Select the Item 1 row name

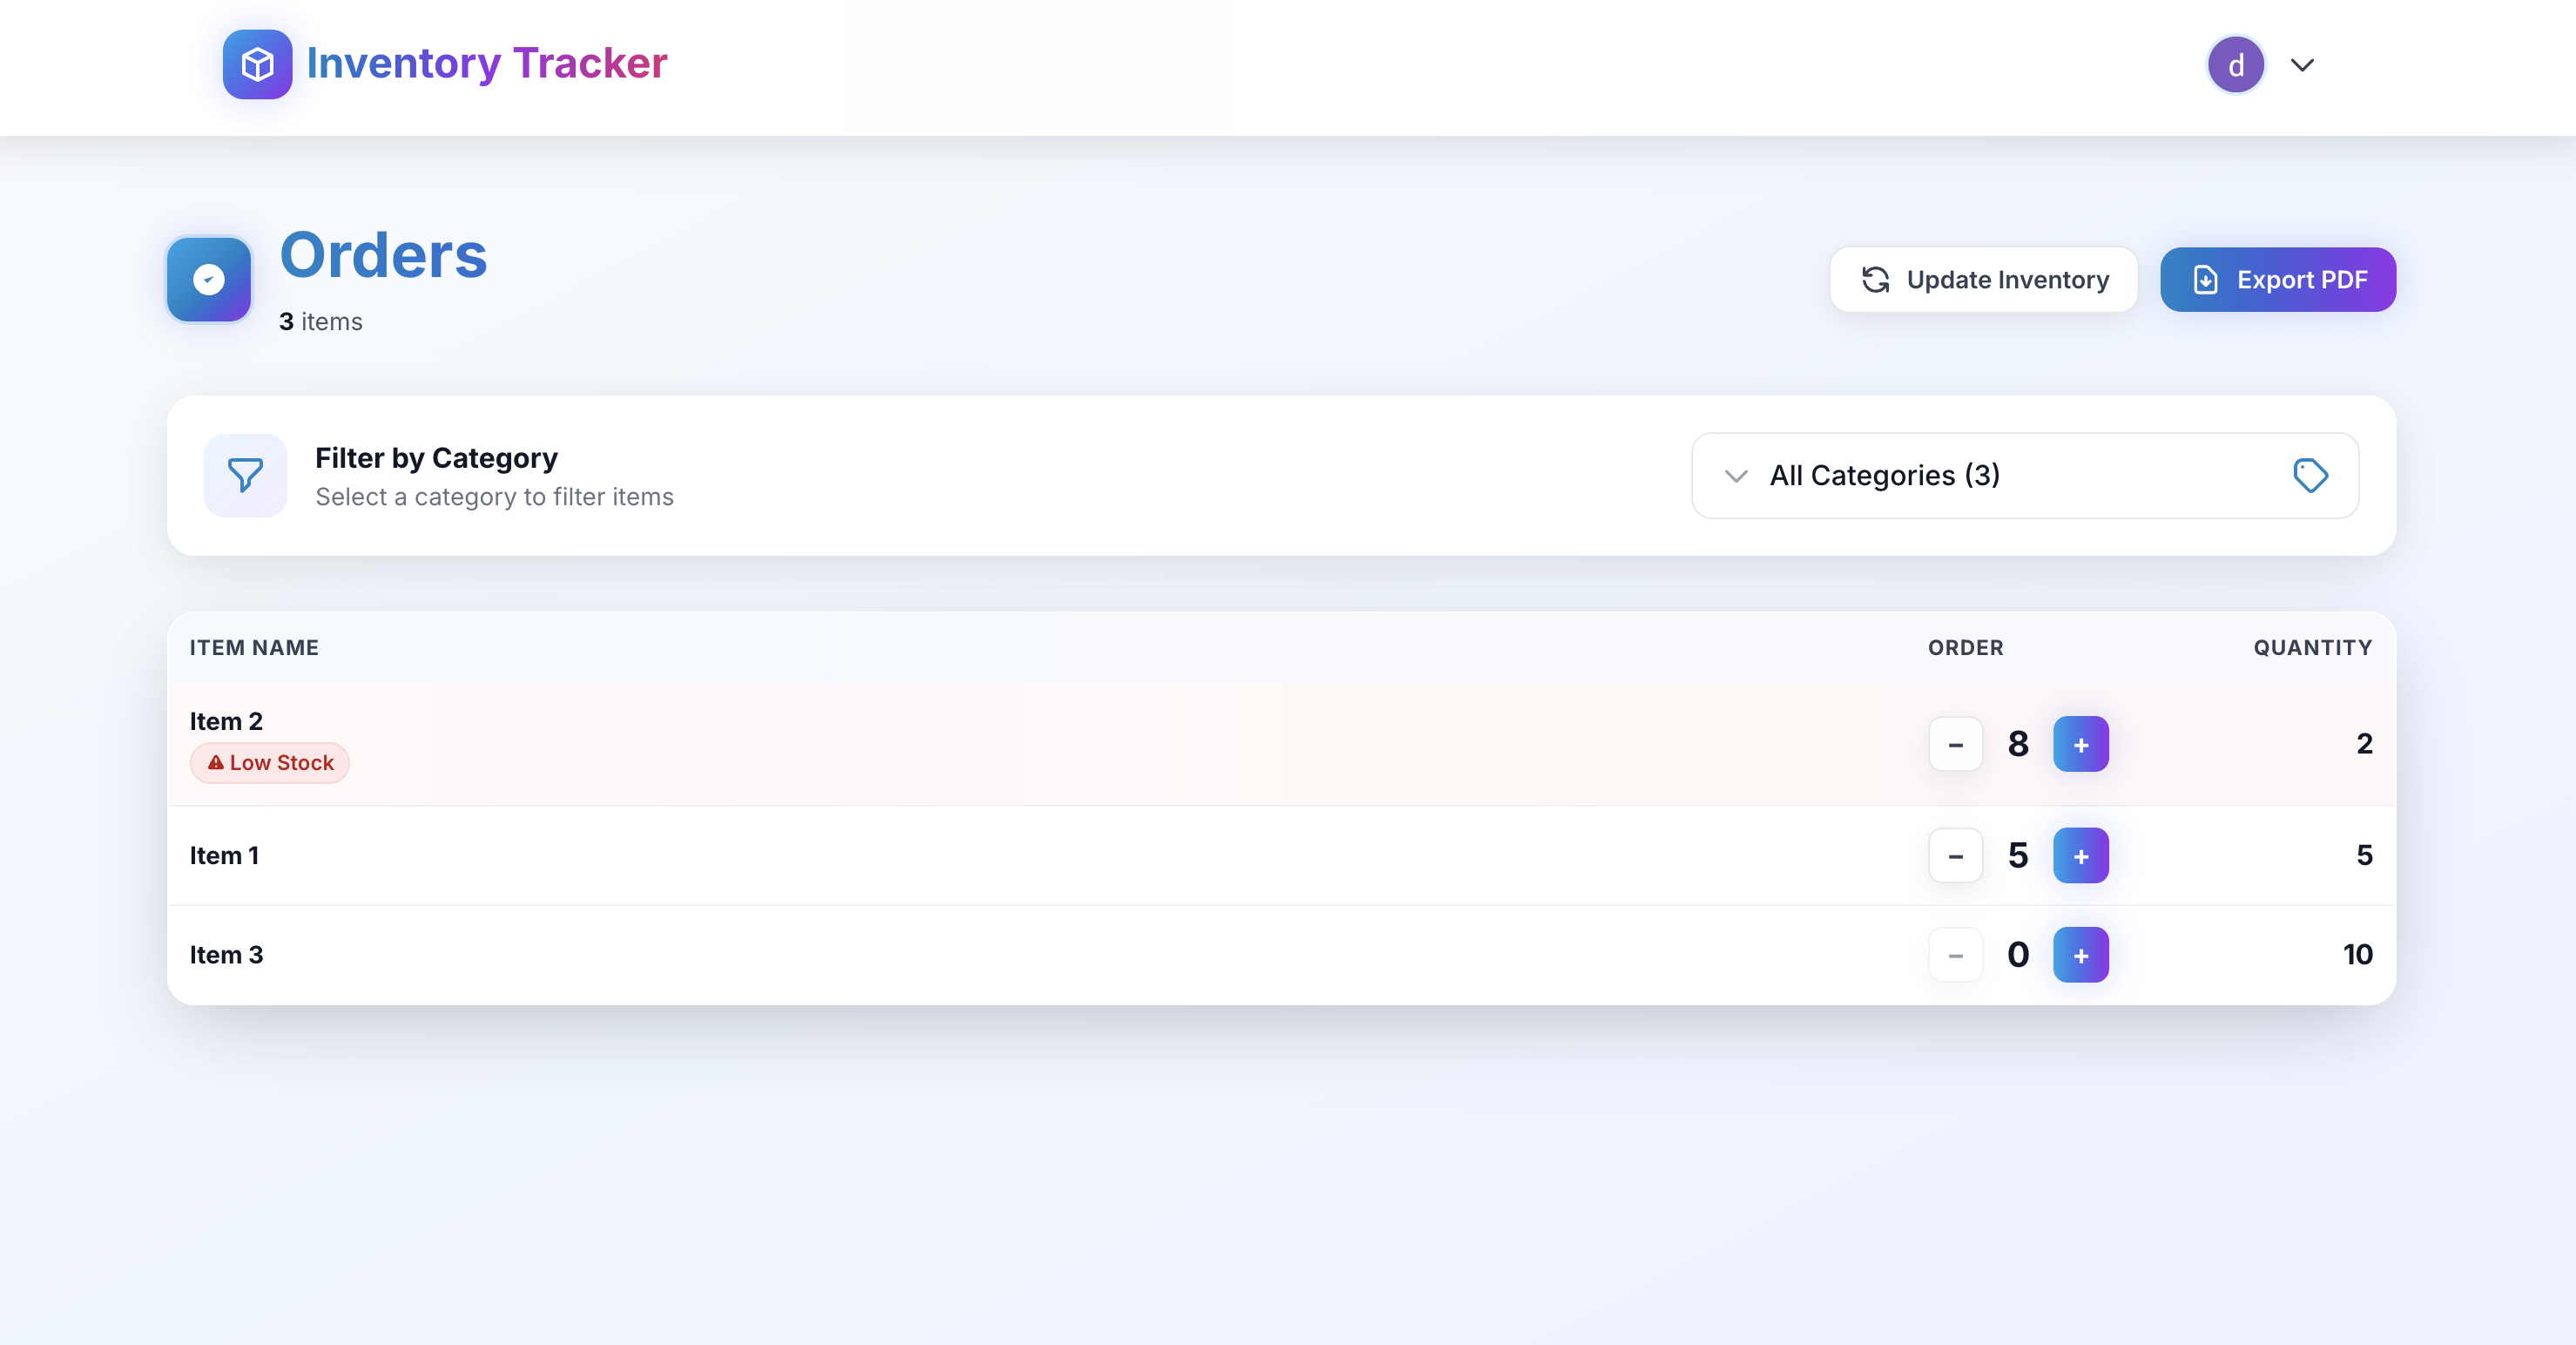(x=224, y=856)
